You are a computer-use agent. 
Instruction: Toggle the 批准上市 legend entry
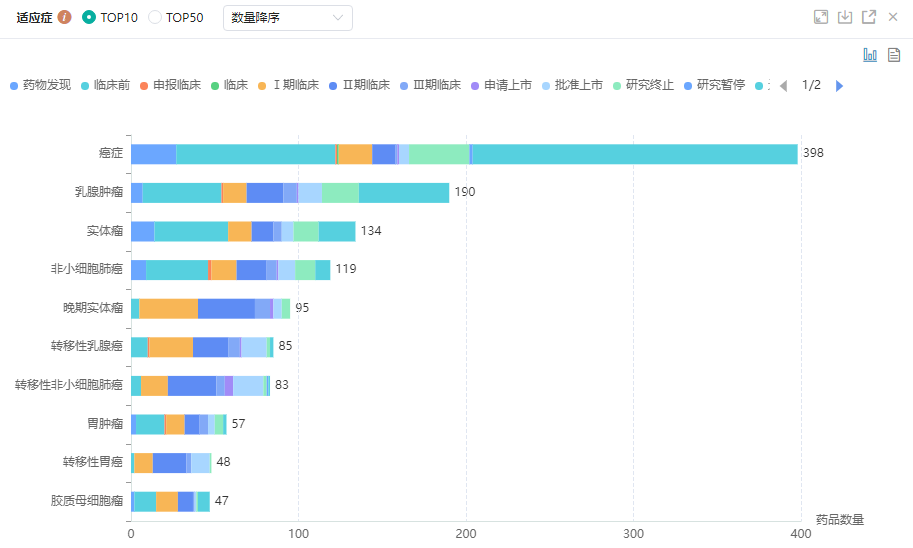point(578,86)
